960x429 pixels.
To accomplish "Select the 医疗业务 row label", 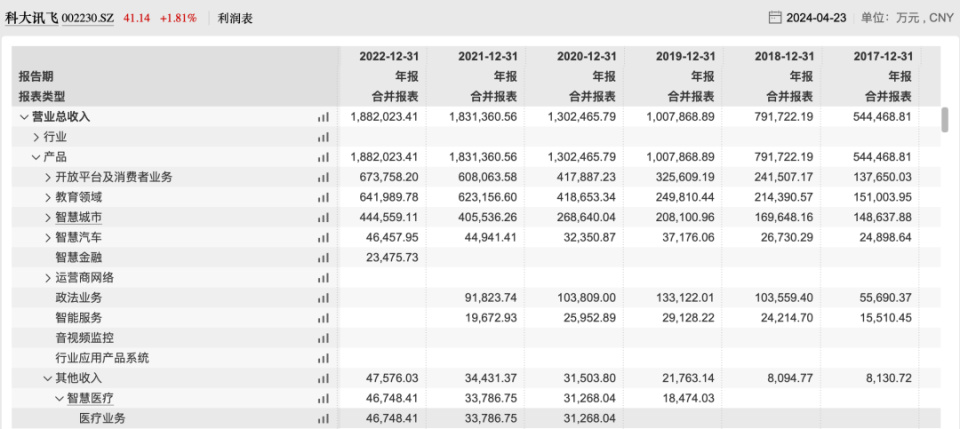I will tap(102, 419).
